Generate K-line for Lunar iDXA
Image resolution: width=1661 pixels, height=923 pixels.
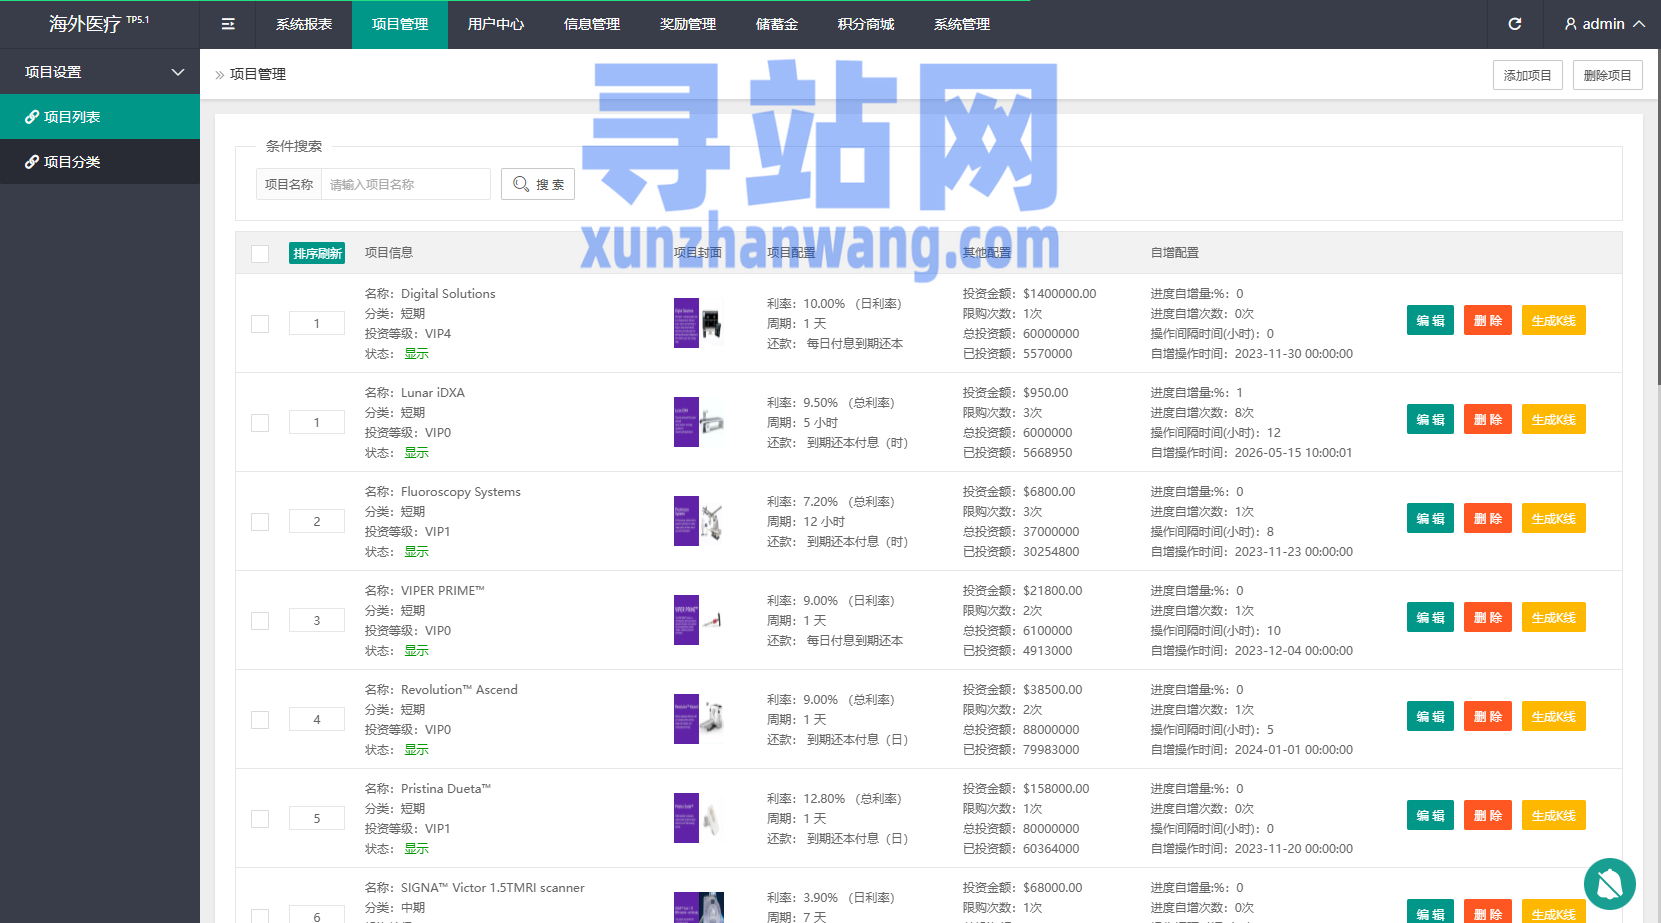1553,419
